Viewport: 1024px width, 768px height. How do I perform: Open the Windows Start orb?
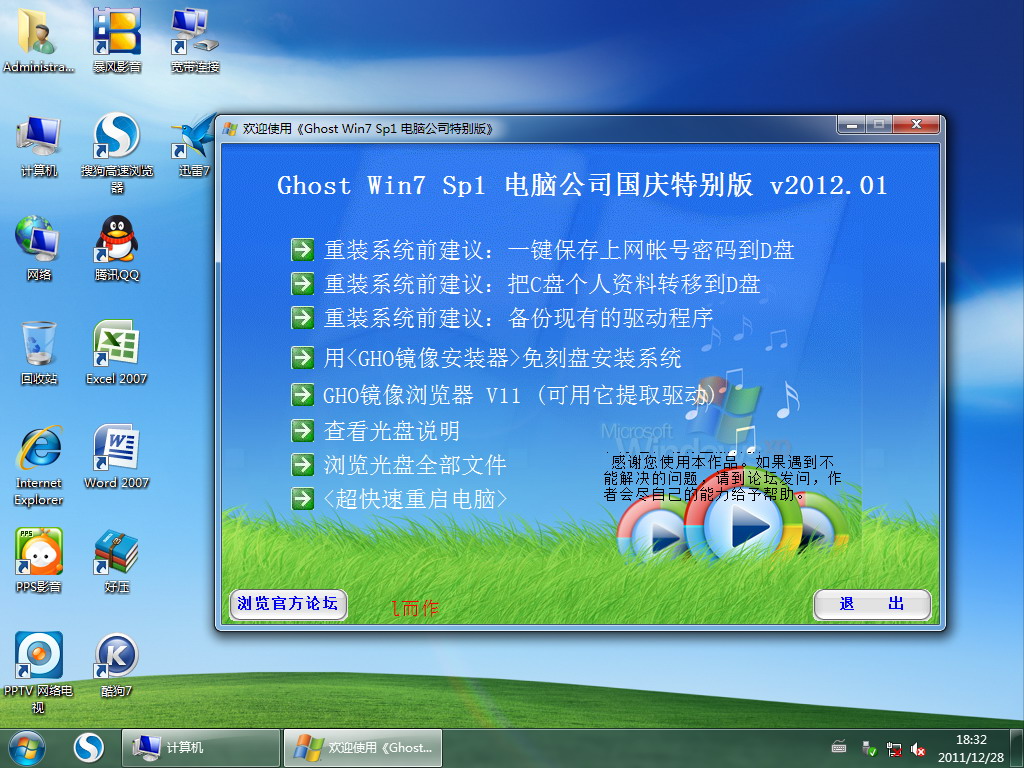(27, 747)
